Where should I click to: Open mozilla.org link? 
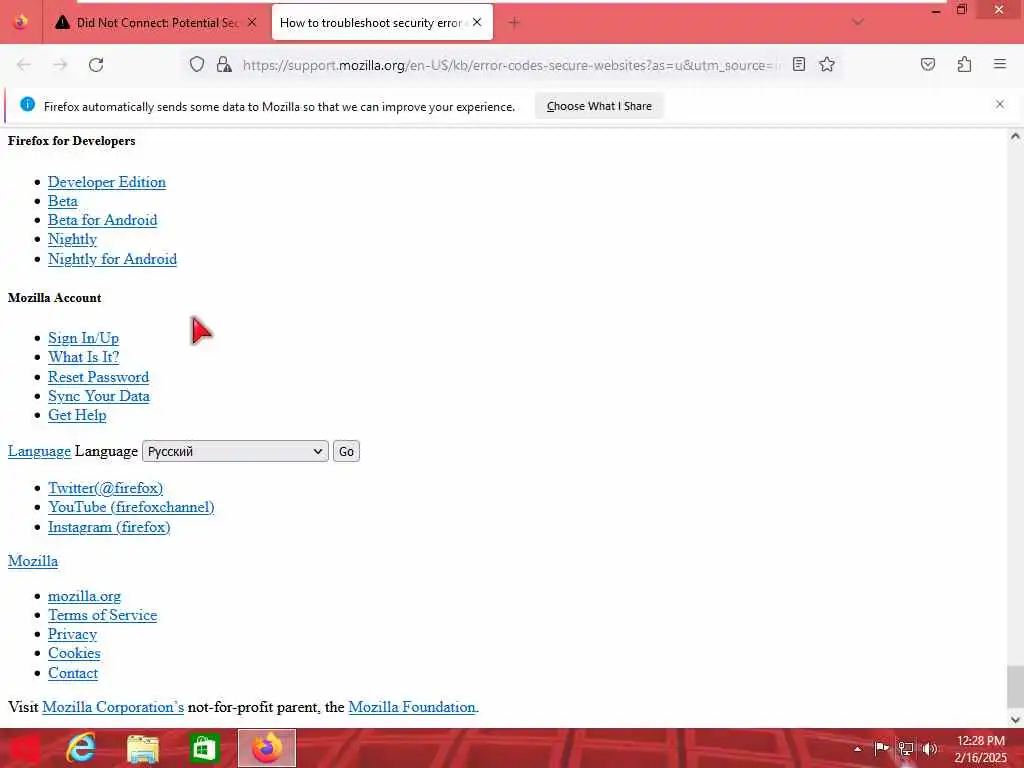(x=84, y=596)
